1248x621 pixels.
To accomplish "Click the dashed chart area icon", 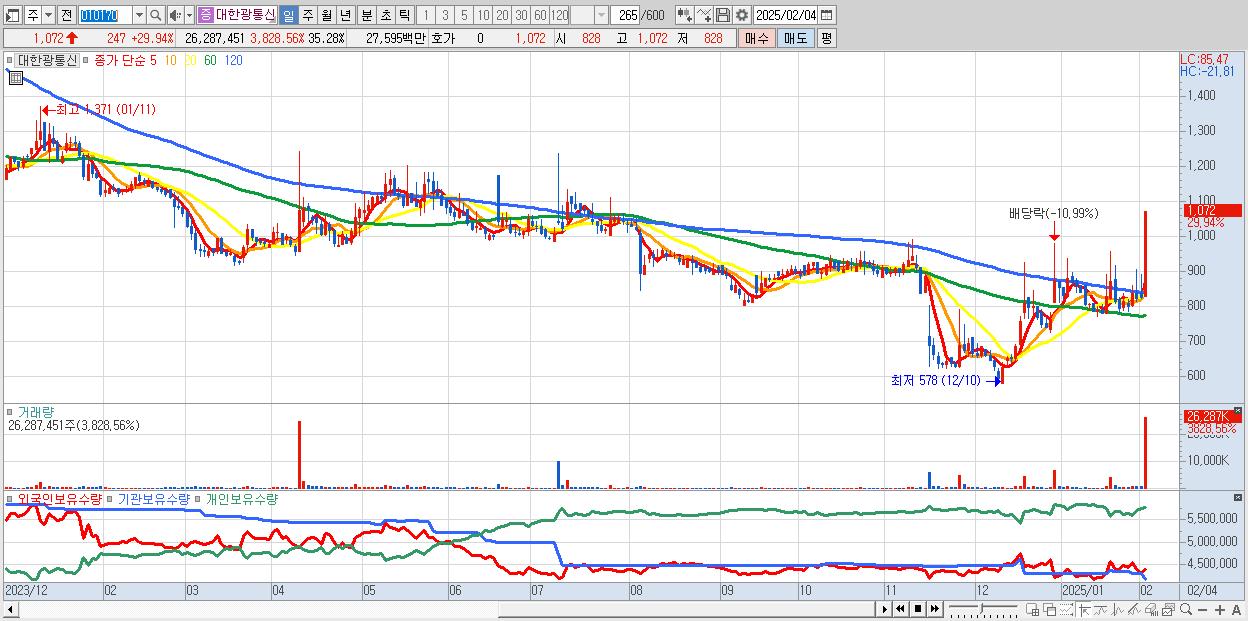I will (x=1067, y=610).
